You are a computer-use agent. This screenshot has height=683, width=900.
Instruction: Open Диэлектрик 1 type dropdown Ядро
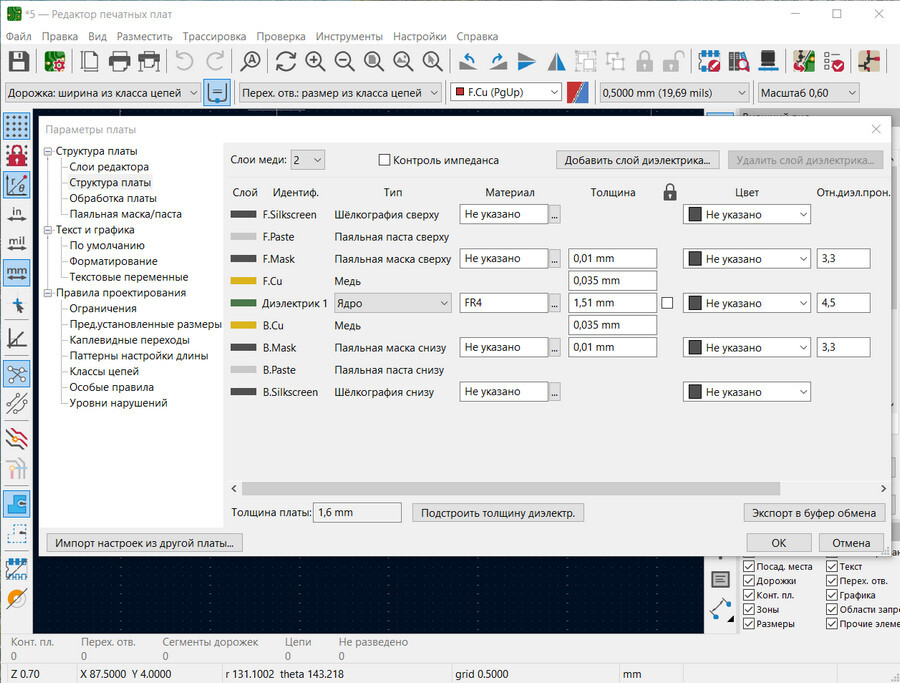[393, 303]
